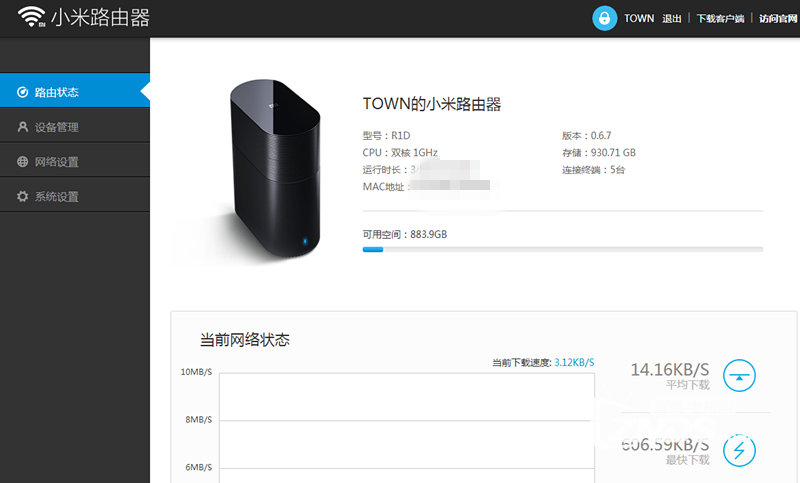Click the 版本：0.6.7 text

[586, 136]
